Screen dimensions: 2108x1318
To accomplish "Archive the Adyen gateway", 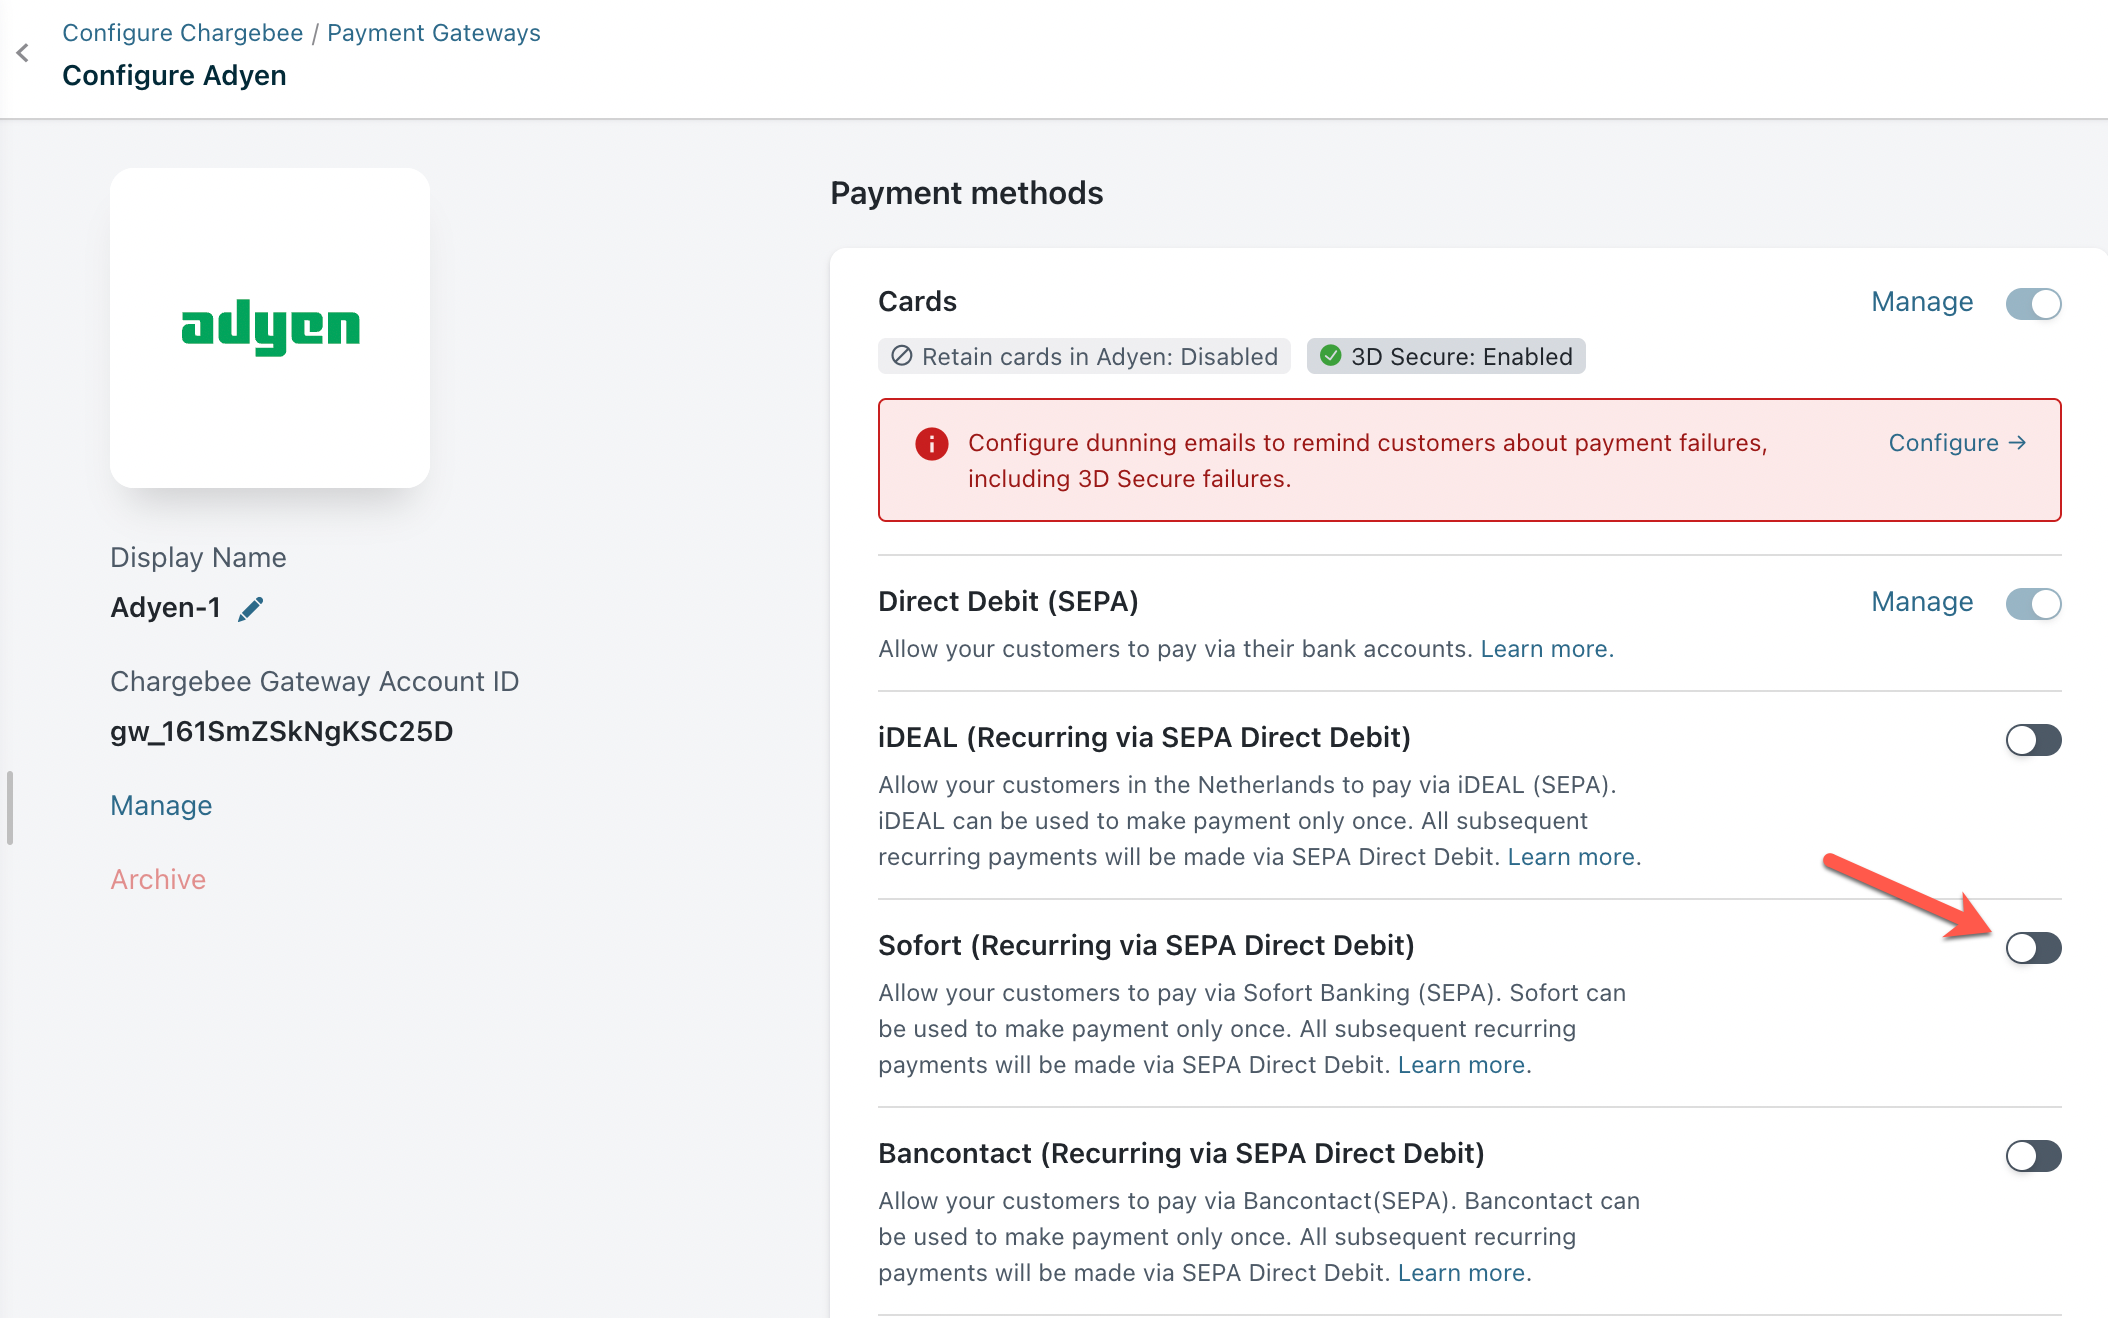I will coord(158,880).
